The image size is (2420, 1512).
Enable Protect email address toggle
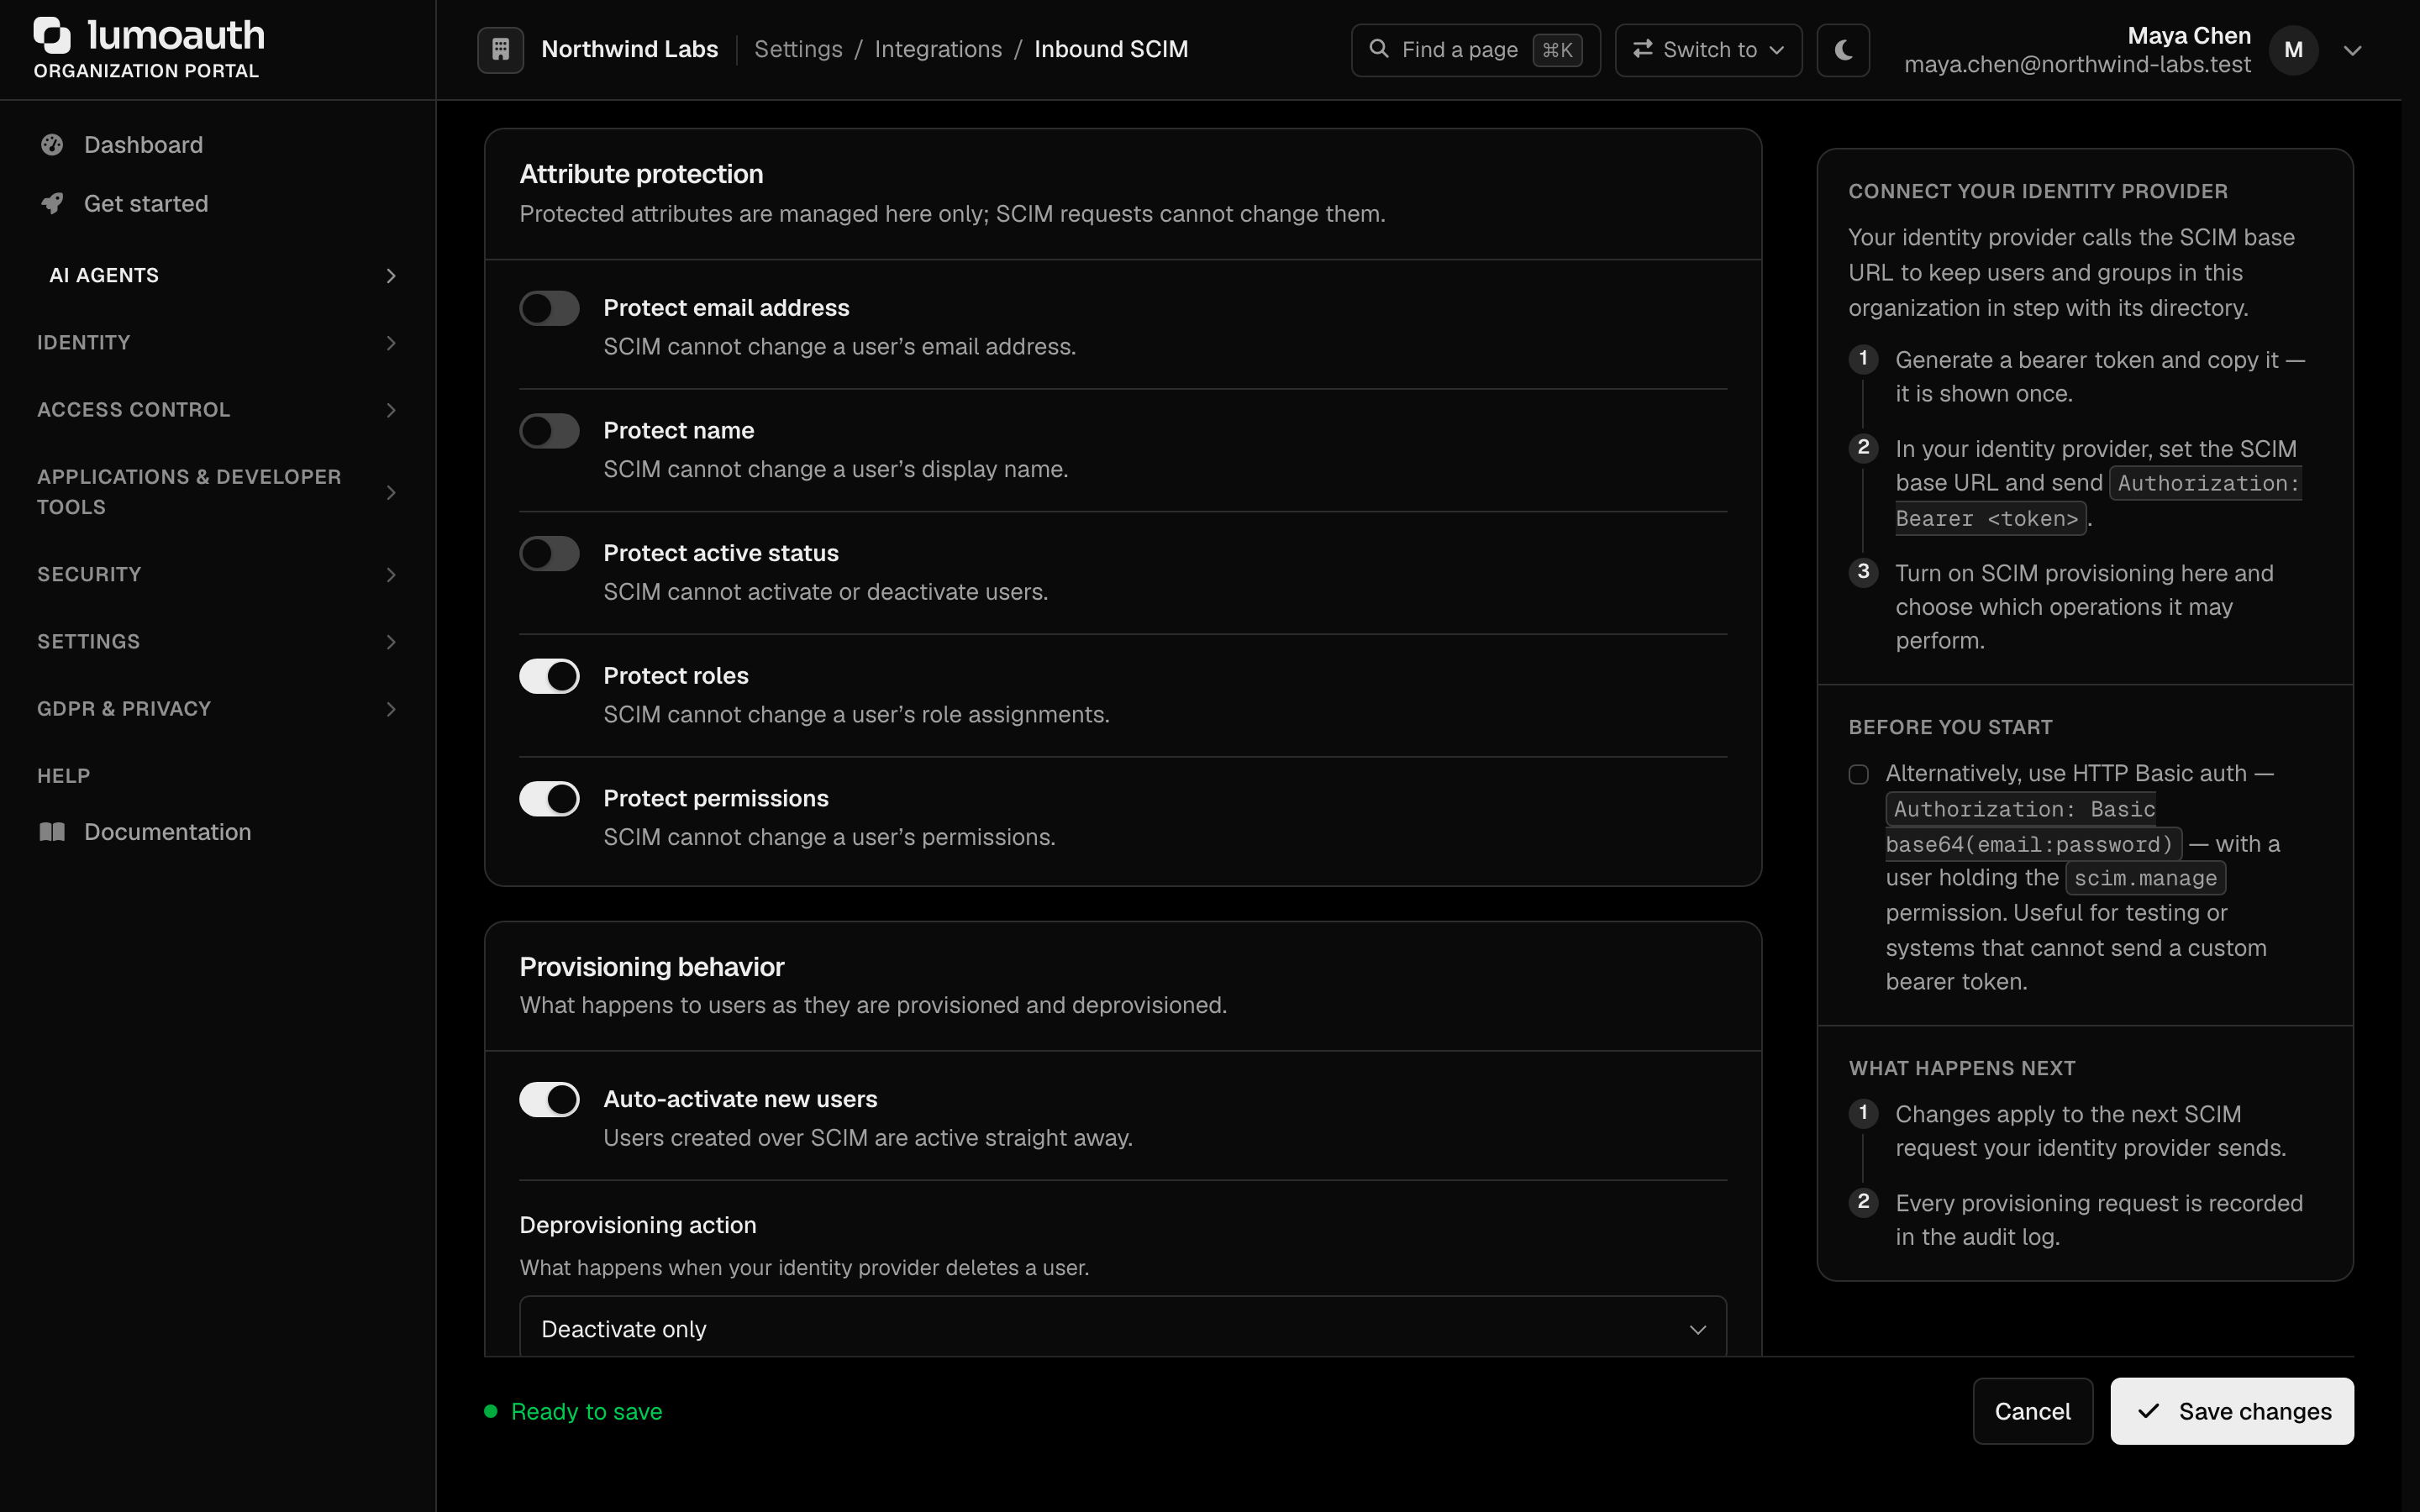click(549, 308)
